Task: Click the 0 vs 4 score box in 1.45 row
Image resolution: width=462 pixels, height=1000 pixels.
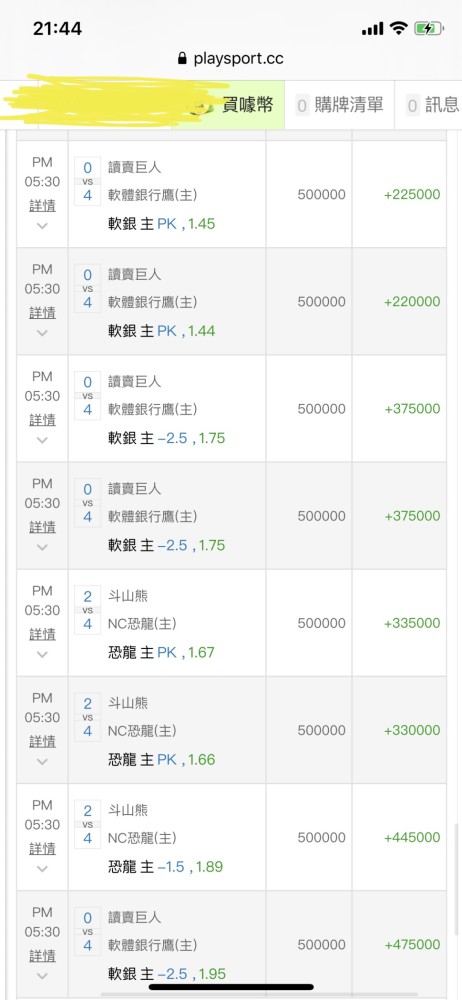Action: (x=87, y=182)
